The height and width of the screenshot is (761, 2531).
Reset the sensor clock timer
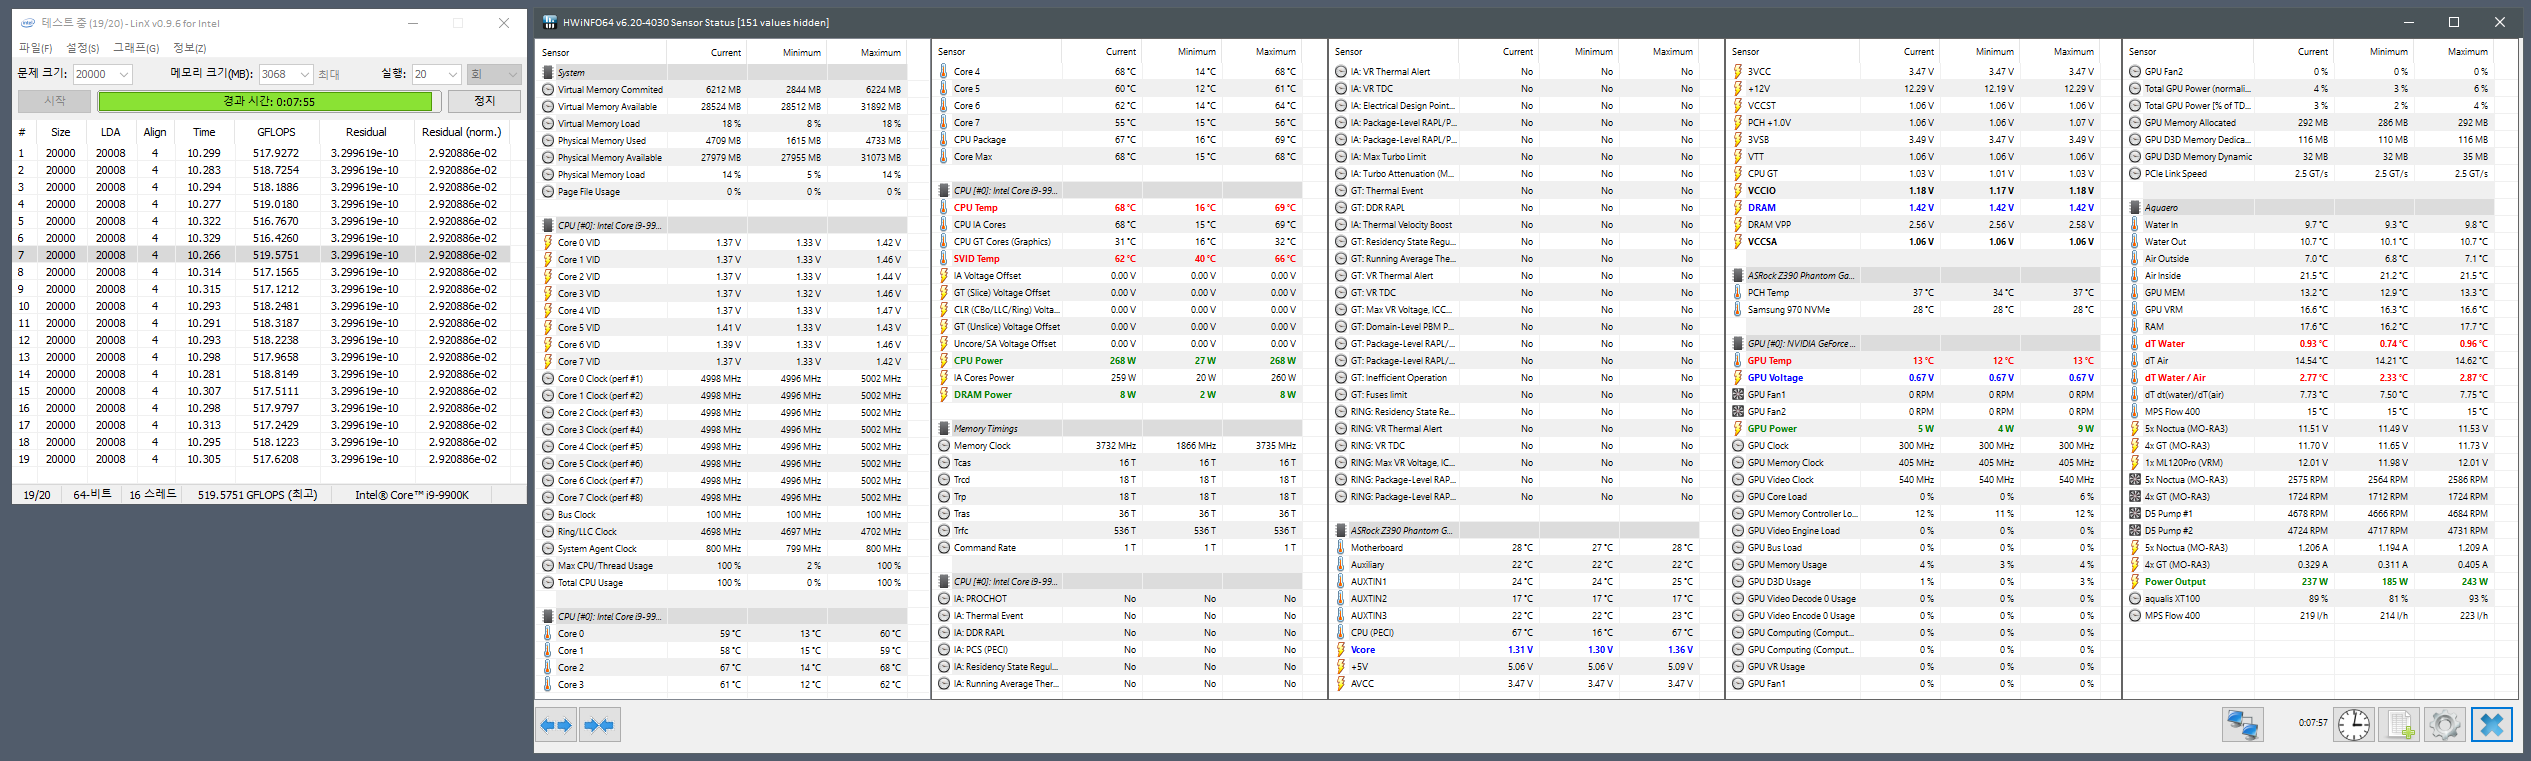point(2354,725)
